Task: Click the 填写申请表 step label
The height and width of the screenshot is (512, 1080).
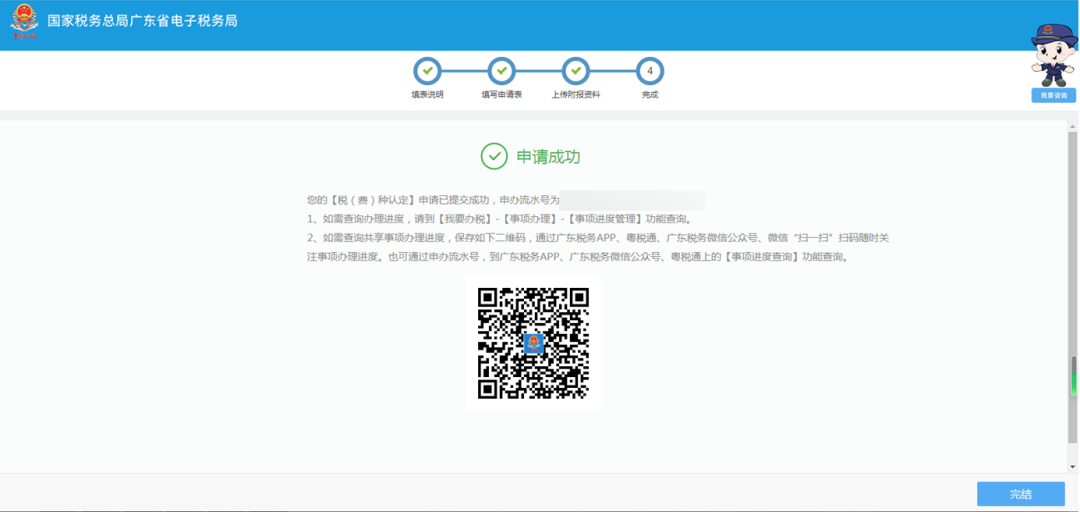Action: coord(501,95)
